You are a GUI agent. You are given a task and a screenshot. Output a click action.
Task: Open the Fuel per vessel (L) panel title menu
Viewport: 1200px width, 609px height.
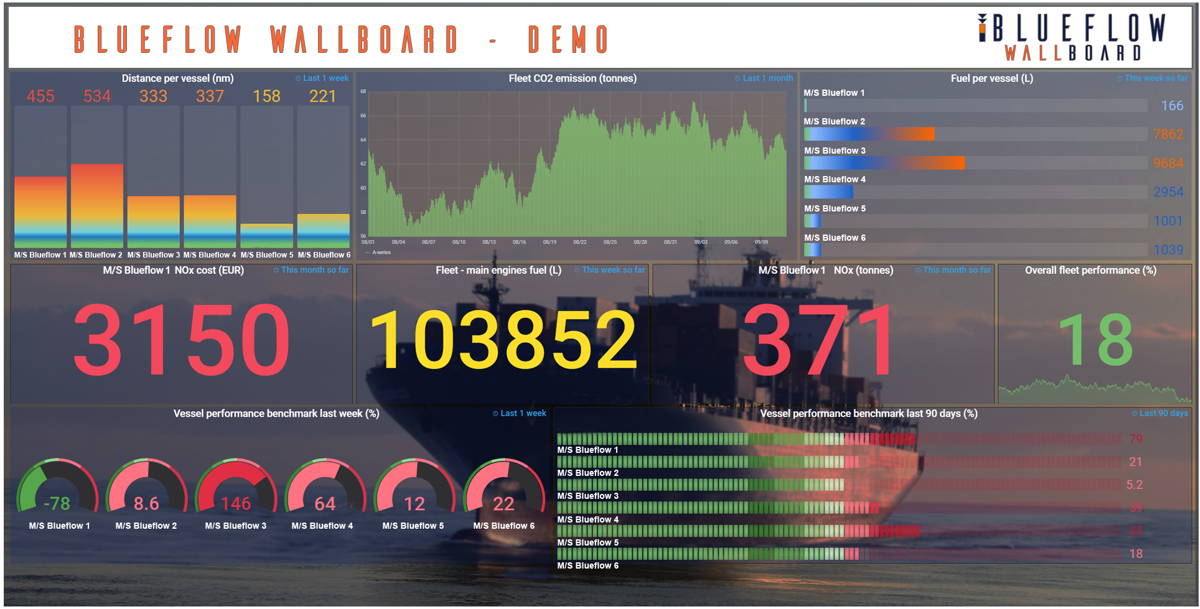coord(992,78)
